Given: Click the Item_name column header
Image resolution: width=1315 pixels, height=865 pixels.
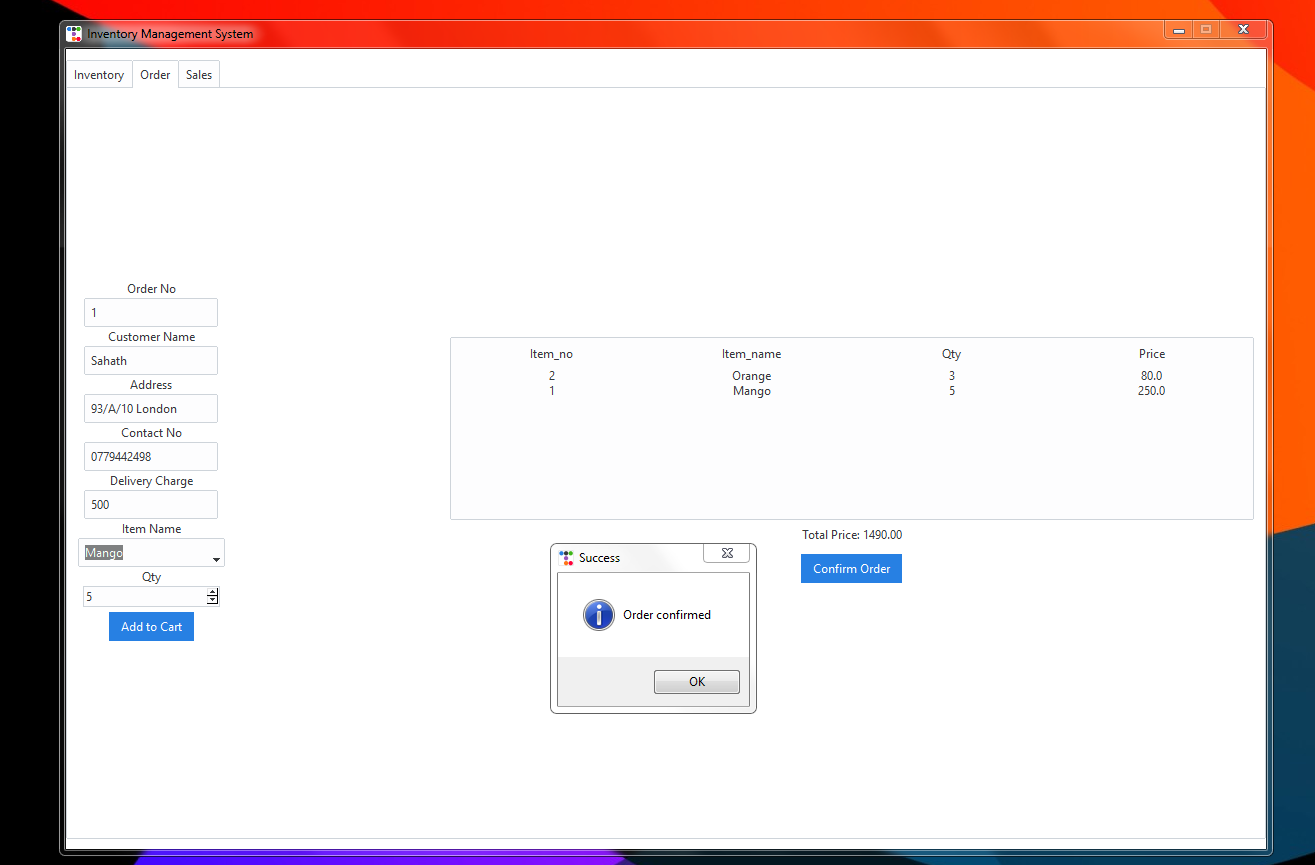Looking at the screenshot, I should (x=752, y=354).
